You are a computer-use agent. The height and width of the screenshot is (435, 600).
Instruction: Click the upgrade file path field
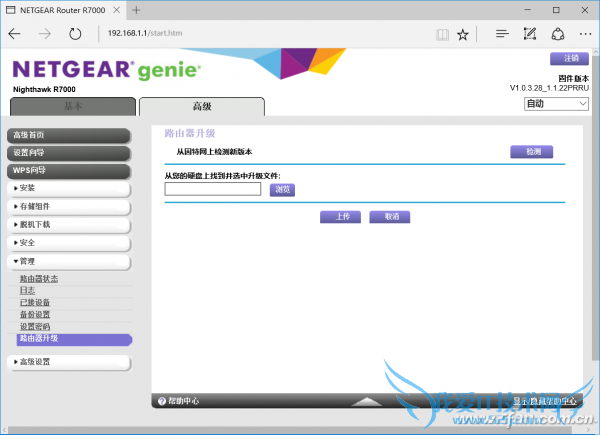point(213,189)
